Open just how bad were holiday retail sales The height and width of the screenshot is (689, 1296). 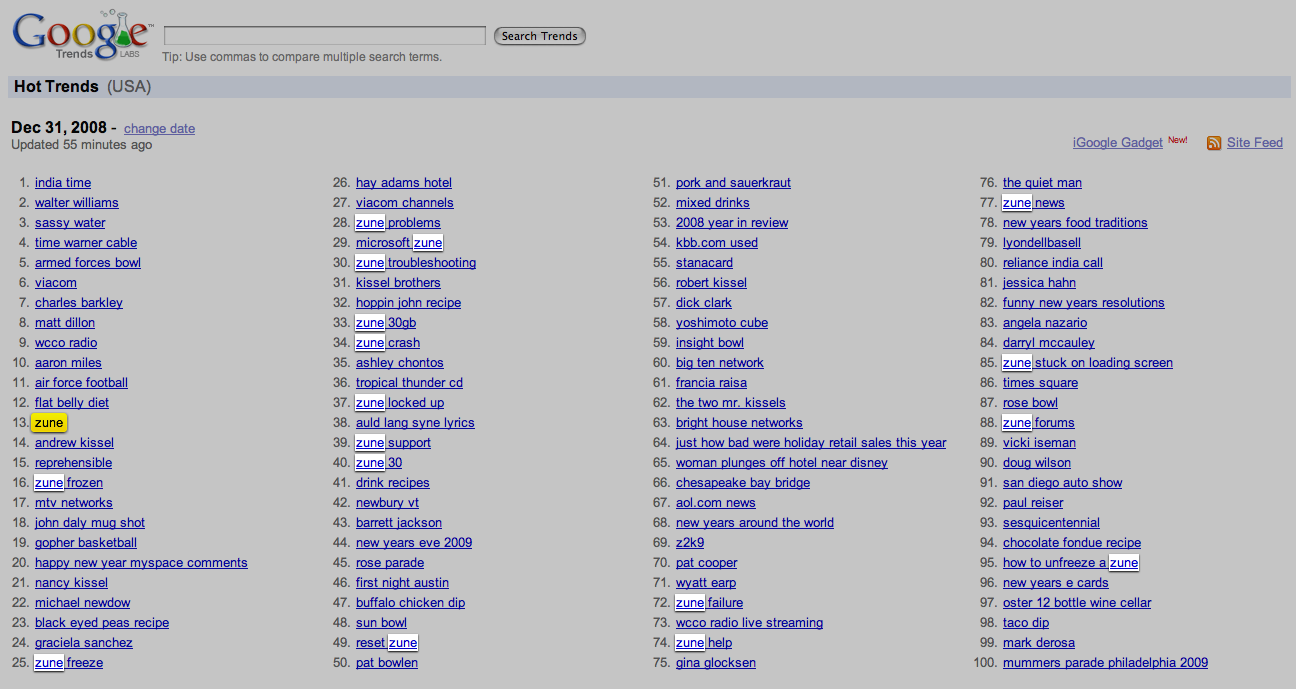(x=811, y=443)
